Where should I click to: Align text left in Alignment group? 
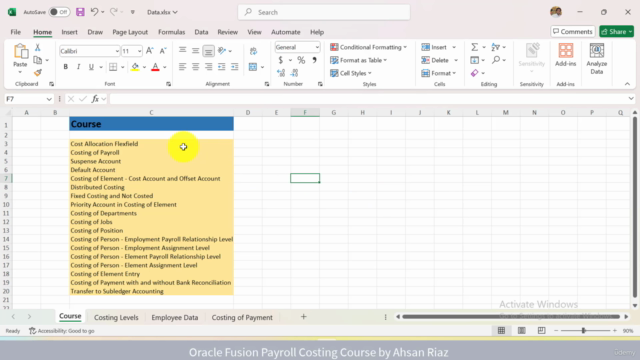182,67
